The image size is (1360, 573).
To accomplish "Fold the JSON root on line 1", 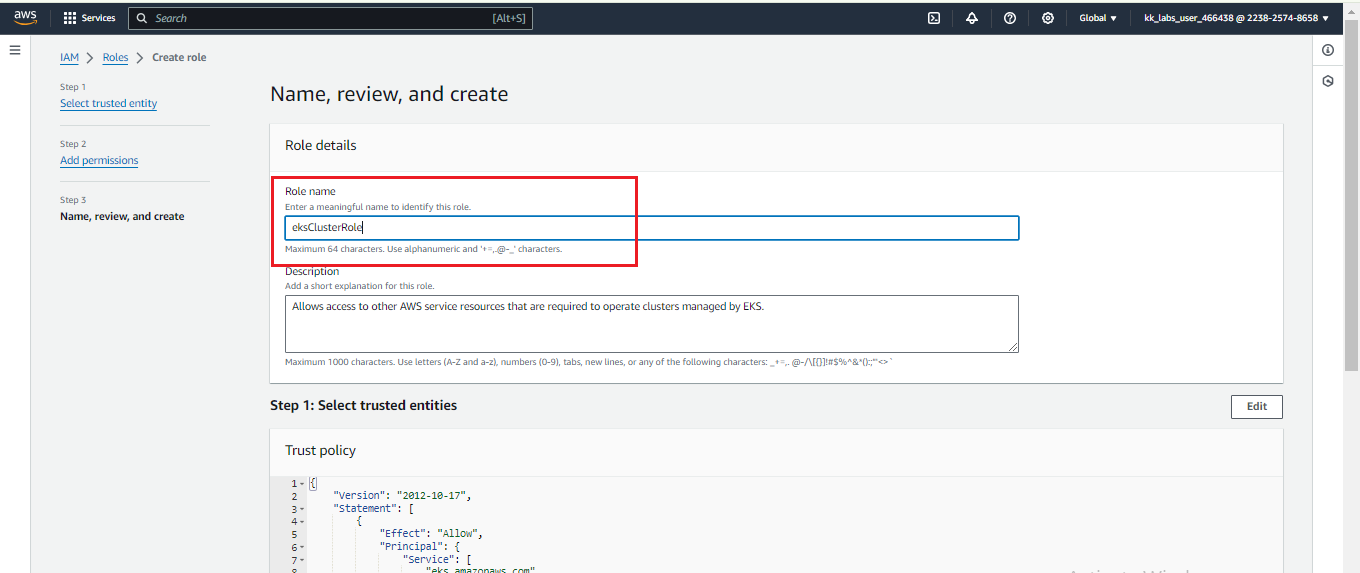I will [x=302, y=484].
